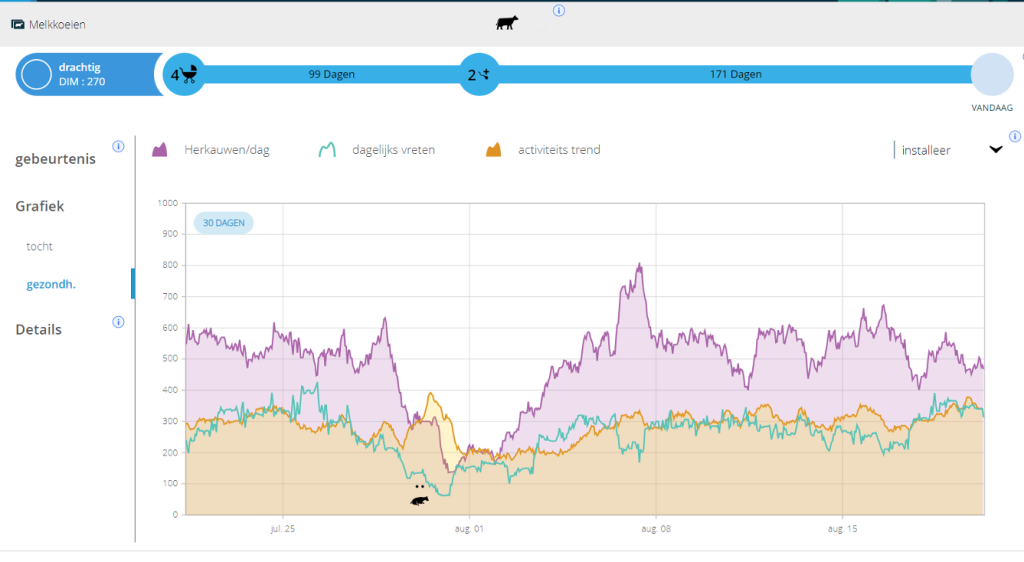Toggle the Herkauwen/dag series in legend

211,150
